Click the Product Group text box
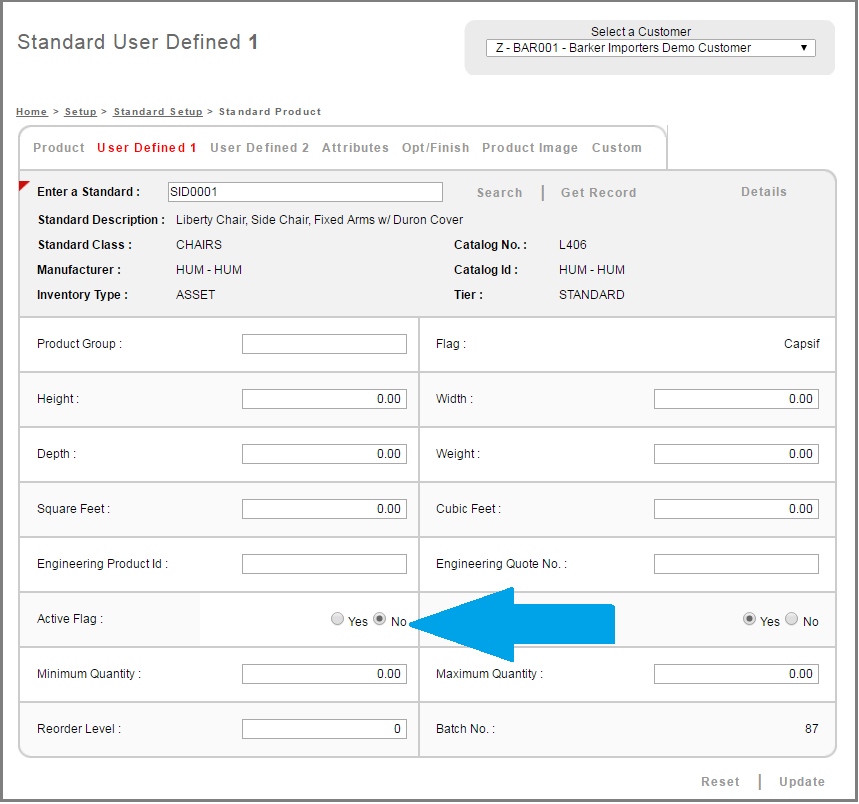Screen dimensions: 859x804 [324, 344]
